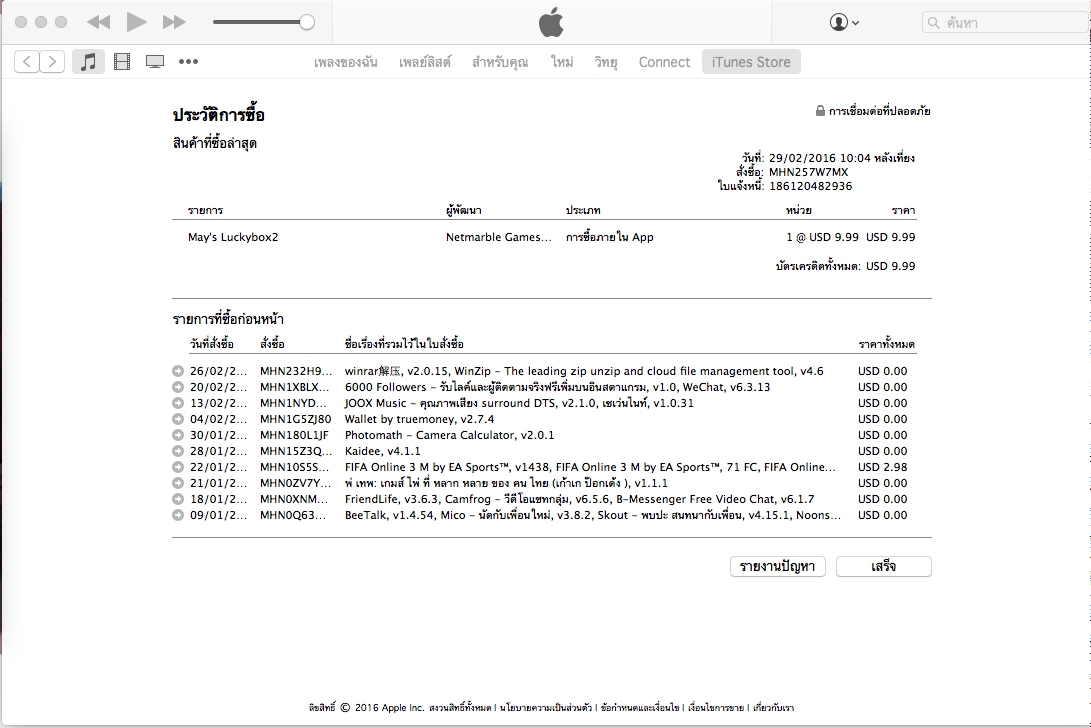Open the วิทยุ tab
1091x728 pixels.
(605, 62)
